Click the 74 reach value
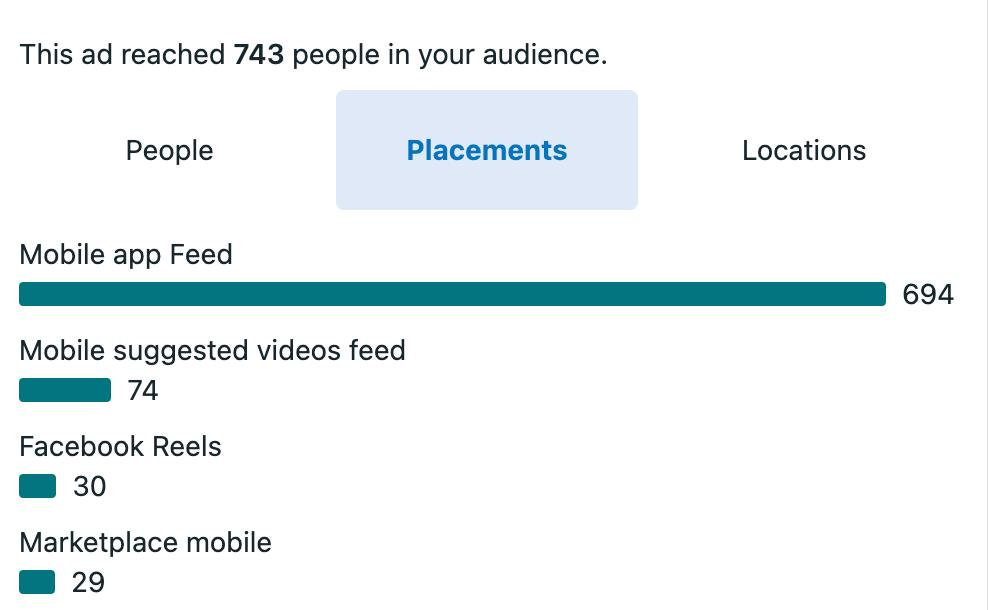 (142, 390)
